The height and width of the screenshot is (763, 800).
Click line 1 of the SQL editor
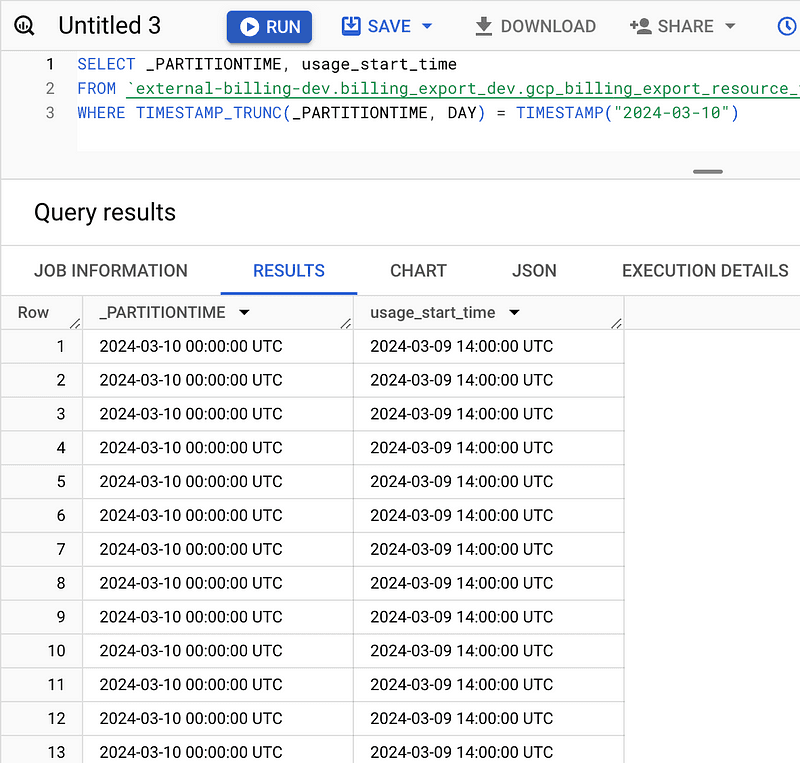267,64
